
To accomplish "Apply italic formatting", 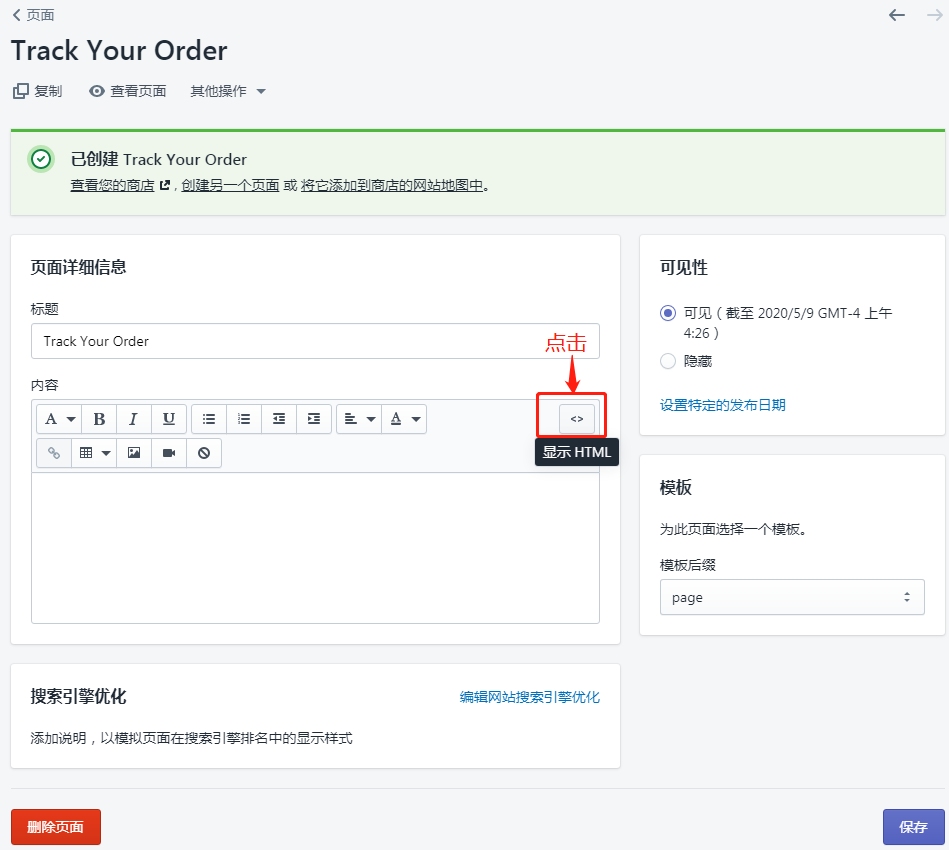I will coord(133,418).
